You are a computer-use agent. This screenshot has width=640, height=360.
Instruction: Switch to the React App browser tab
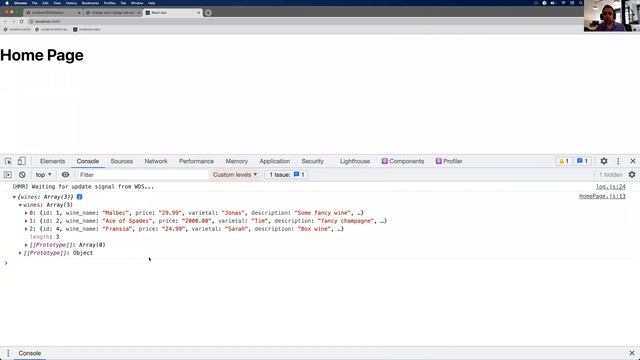pos(173,13)
